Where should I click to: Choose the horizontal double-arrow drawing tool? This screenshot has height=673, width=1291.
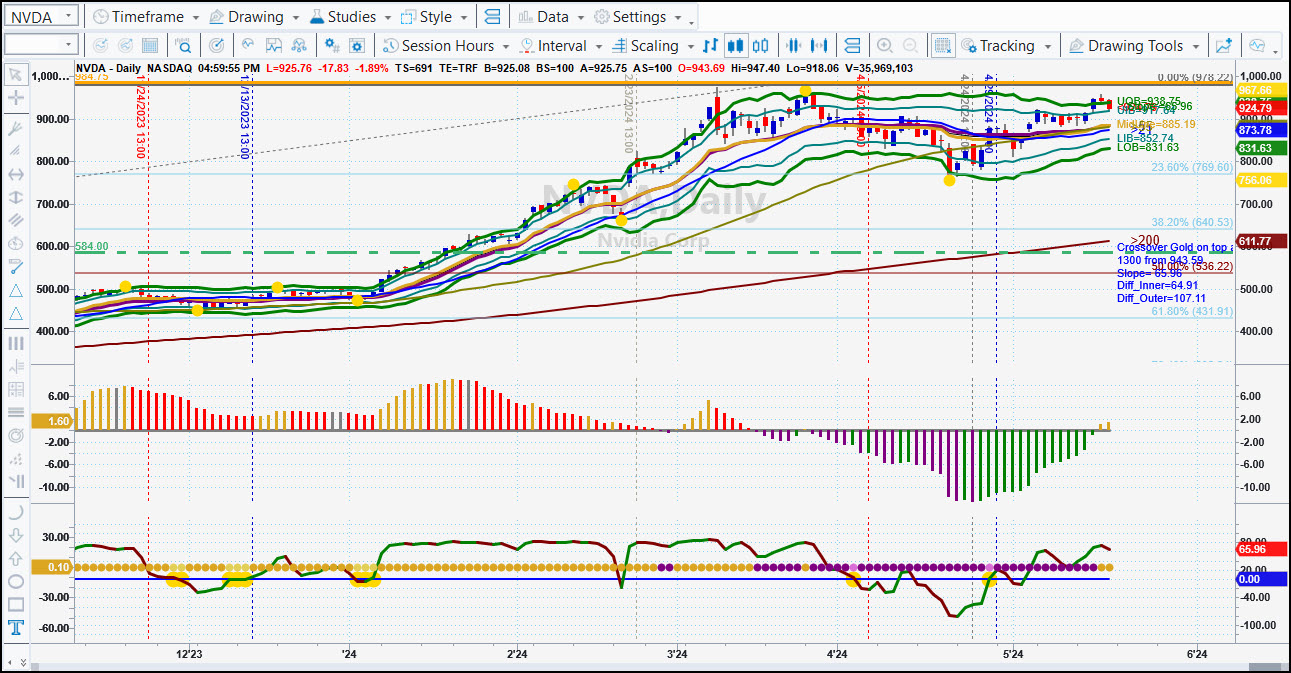[15, 174]
